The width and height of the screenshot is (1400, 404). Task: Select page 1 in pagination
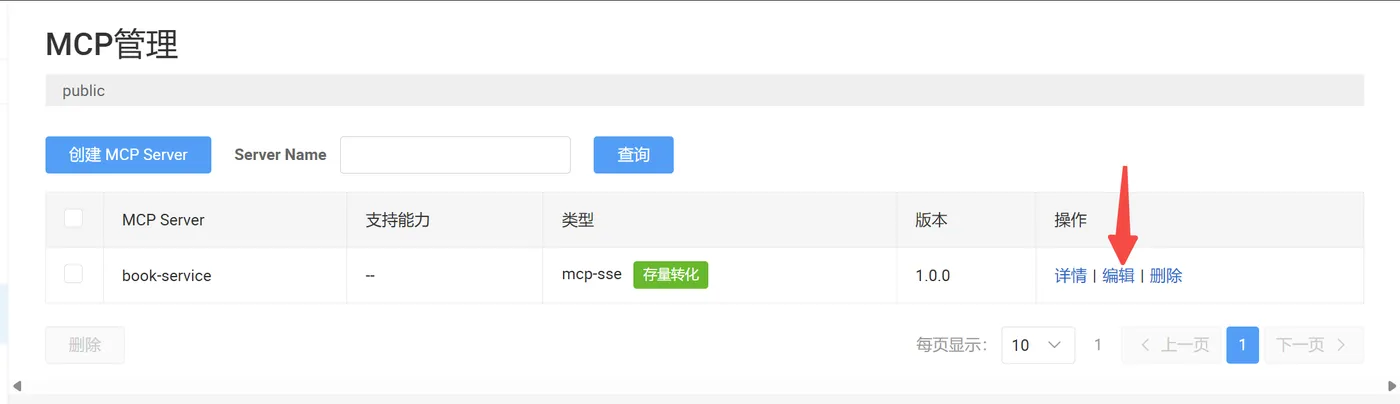tap(1242, 345)
